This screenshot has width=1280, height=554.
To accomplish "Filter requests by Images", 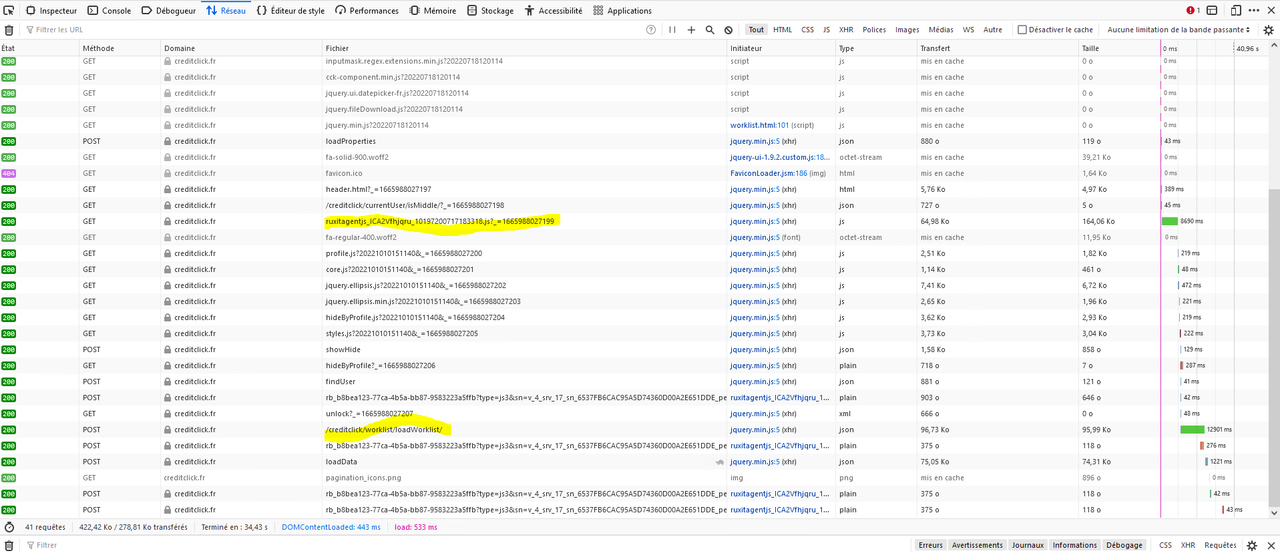I will [x=907, y=30].
